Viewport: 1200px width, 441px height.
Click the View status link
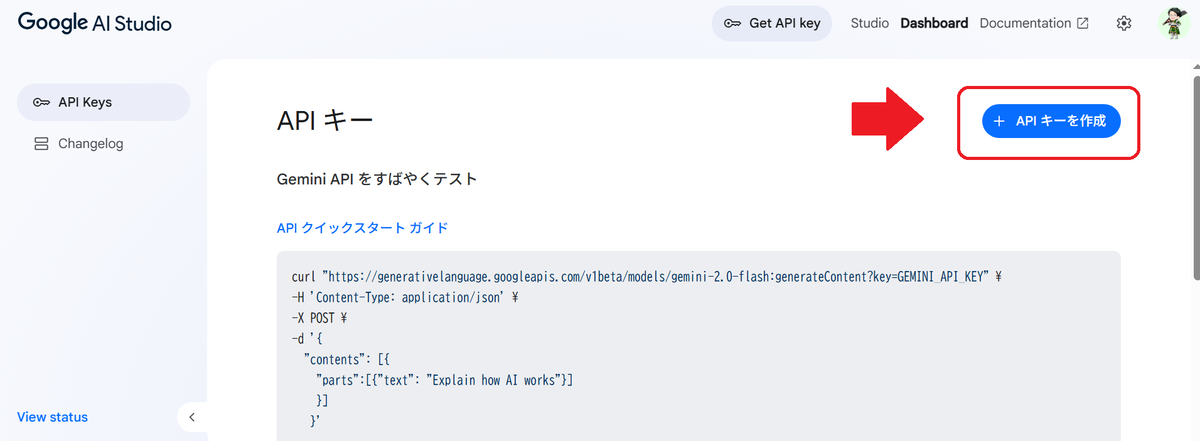pyautogui.click(x=52, y=417)
